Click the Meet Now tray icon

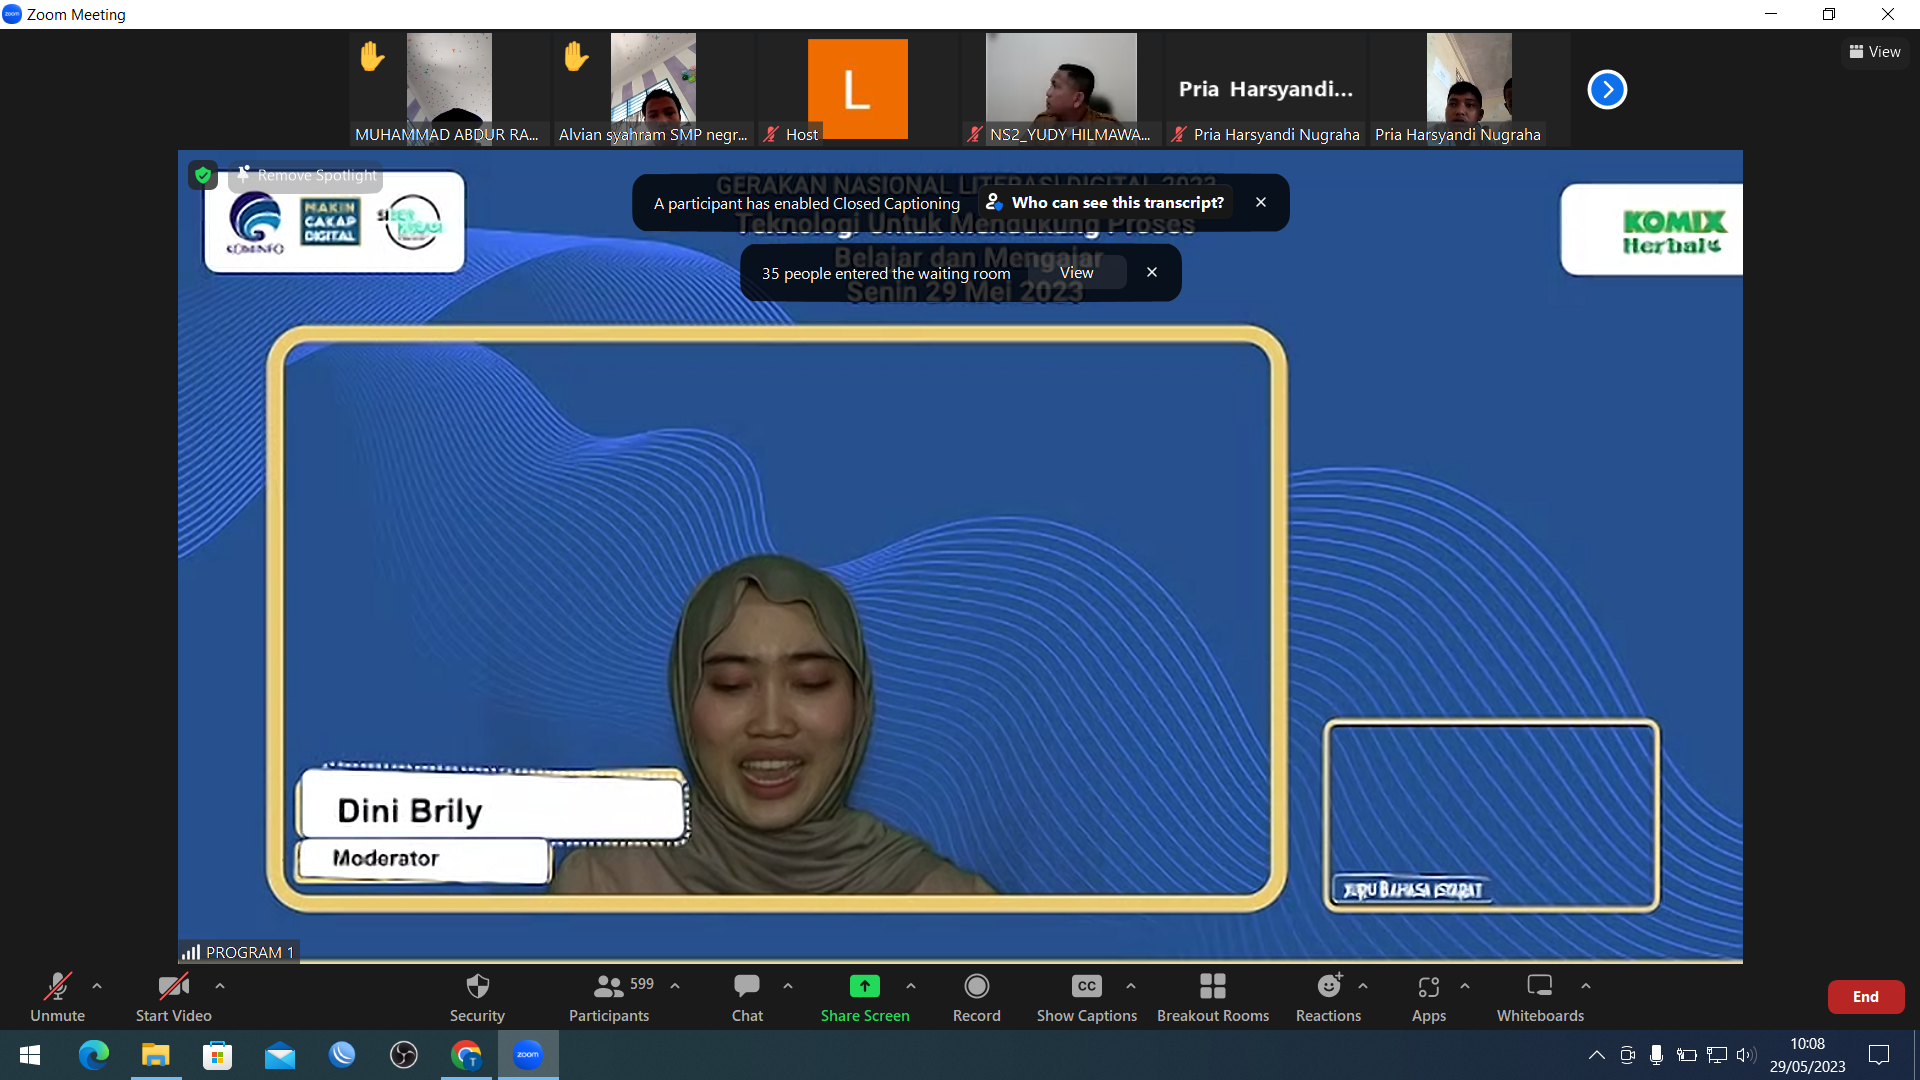tap(1628, 1055)
